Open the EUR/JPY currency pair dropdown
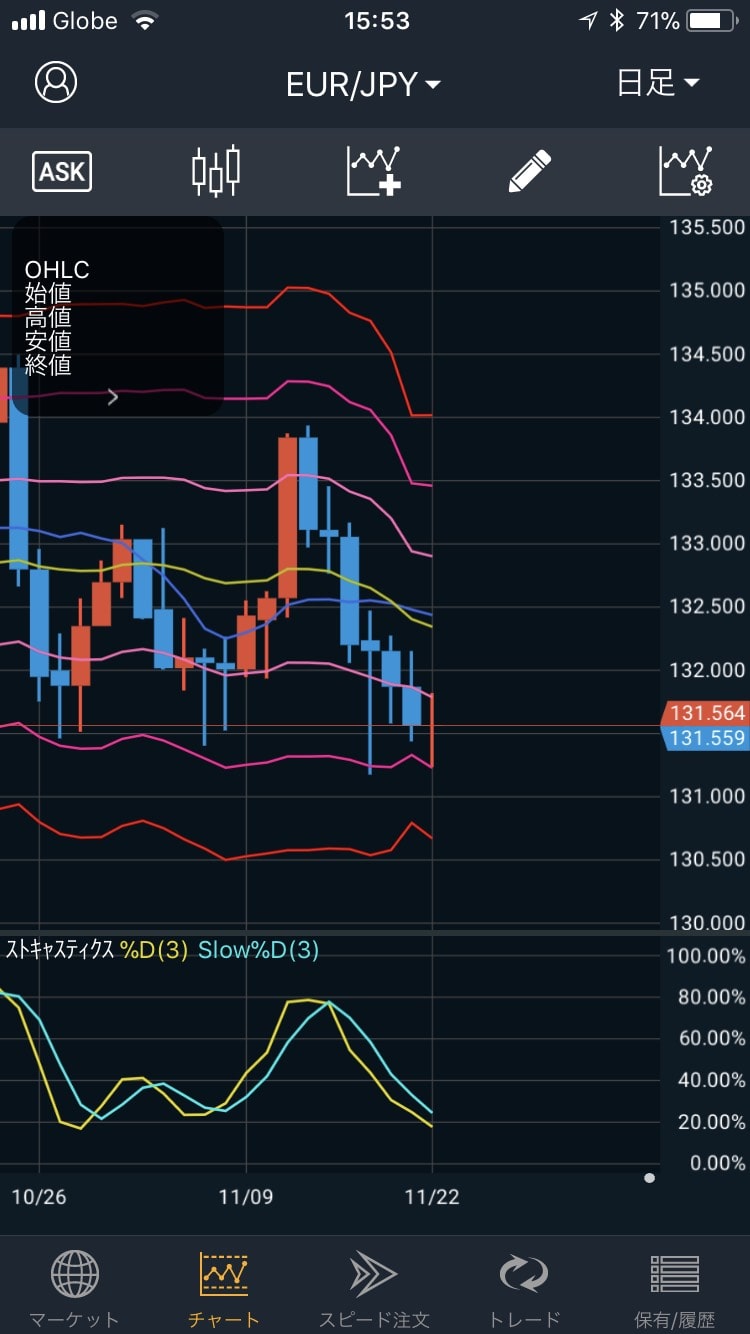750x1334 pixels. pos(363,84)
